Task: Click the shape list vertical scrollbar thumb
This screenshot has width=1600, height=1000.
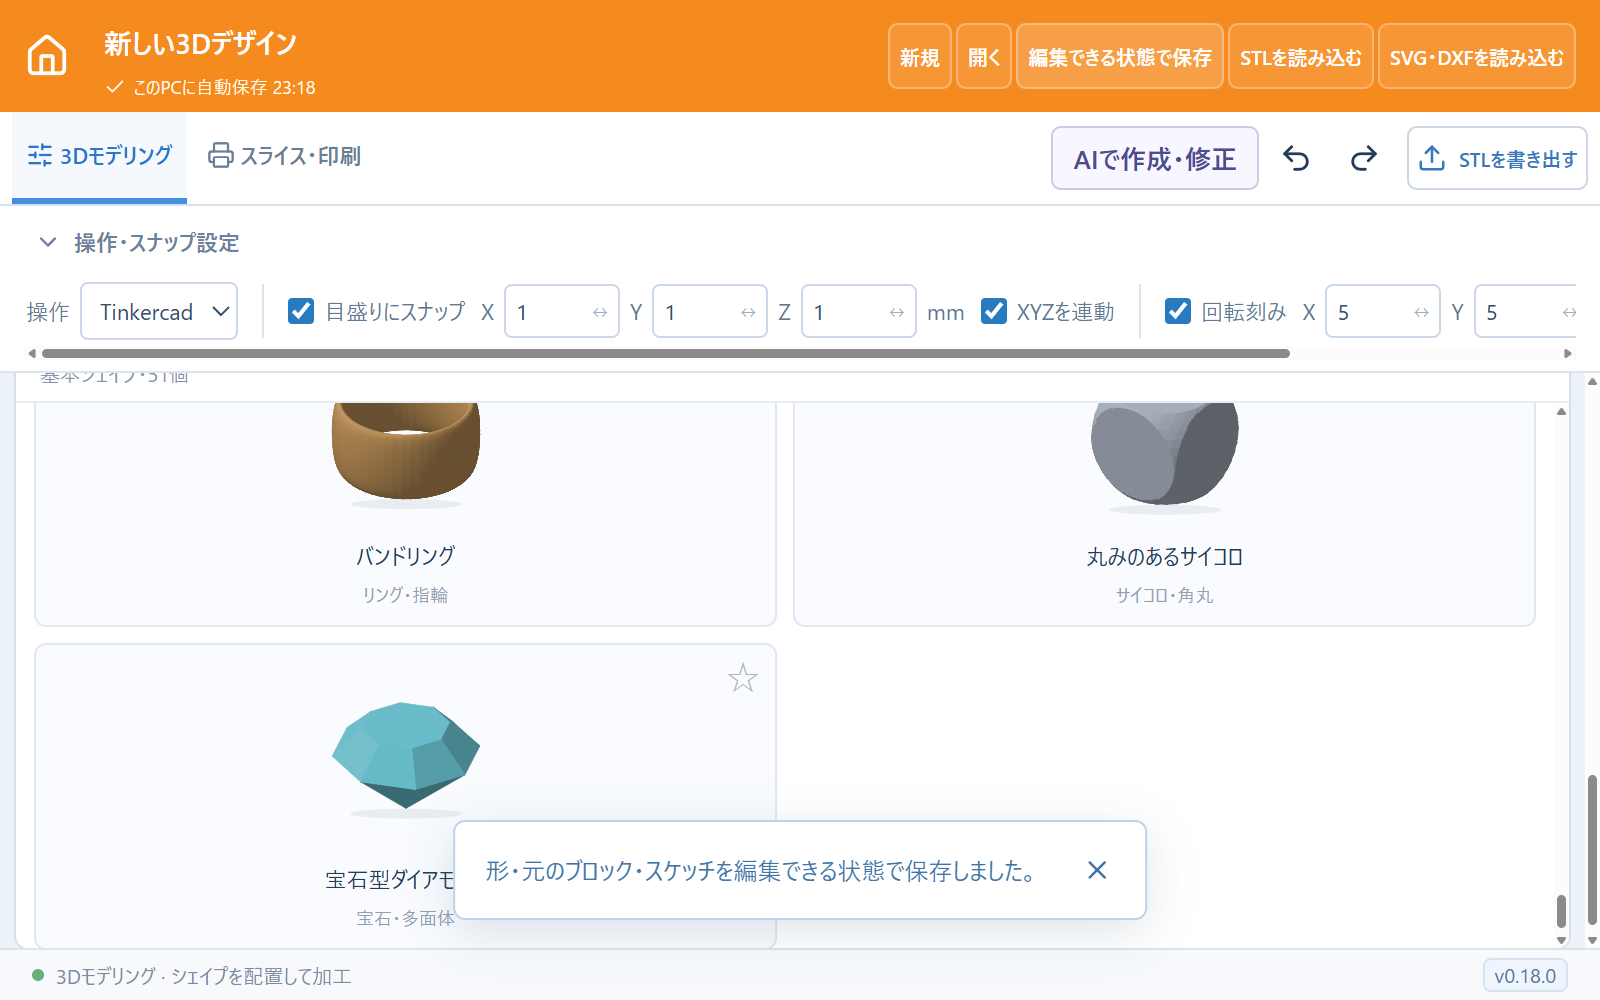Action: [x=1561, y=911]
